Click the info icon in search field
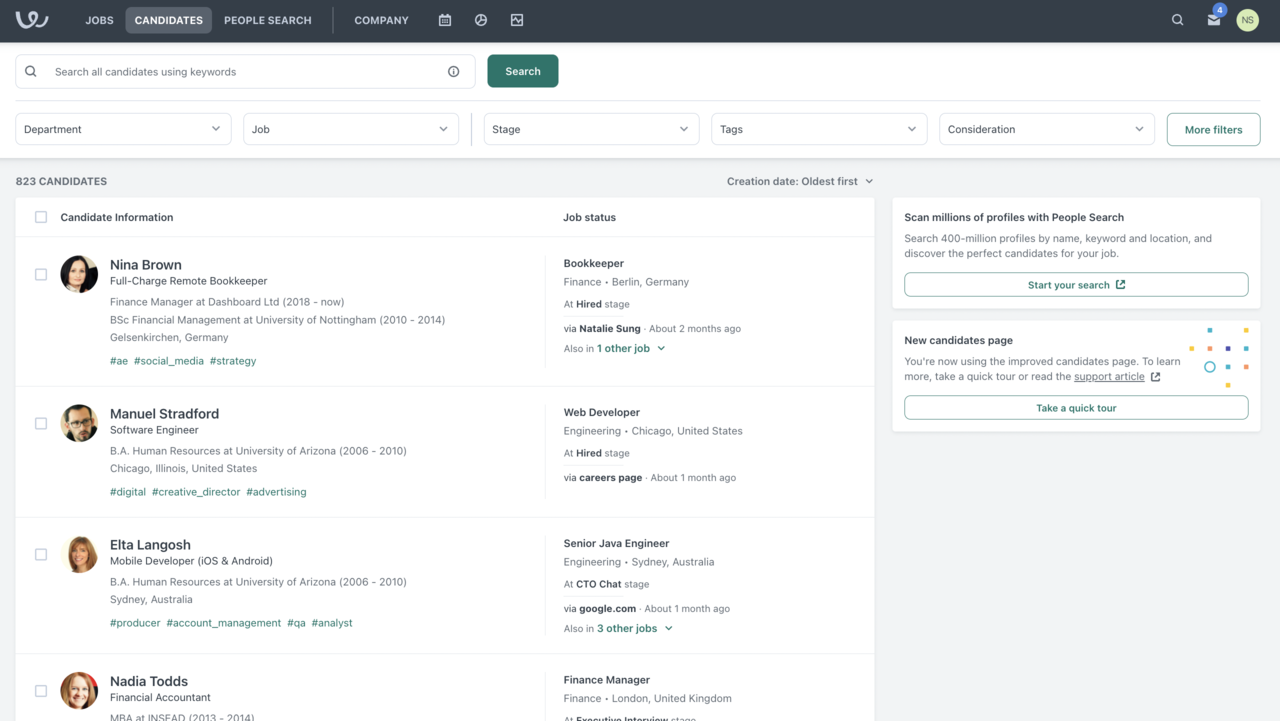 click(454, 72)
